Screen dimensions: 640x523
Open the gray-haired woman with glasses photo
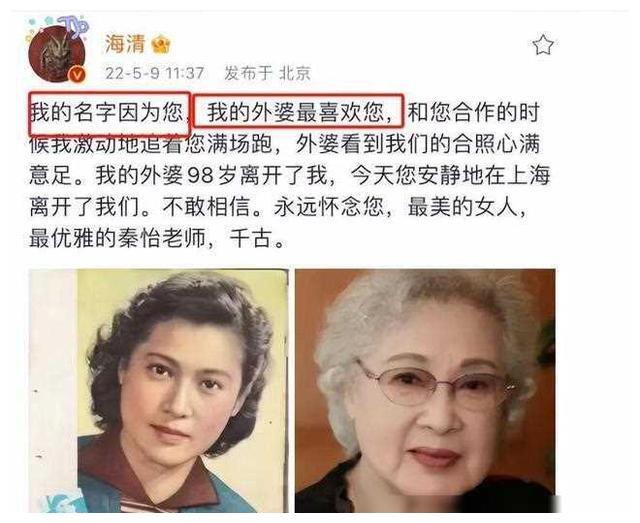(424, 391)
